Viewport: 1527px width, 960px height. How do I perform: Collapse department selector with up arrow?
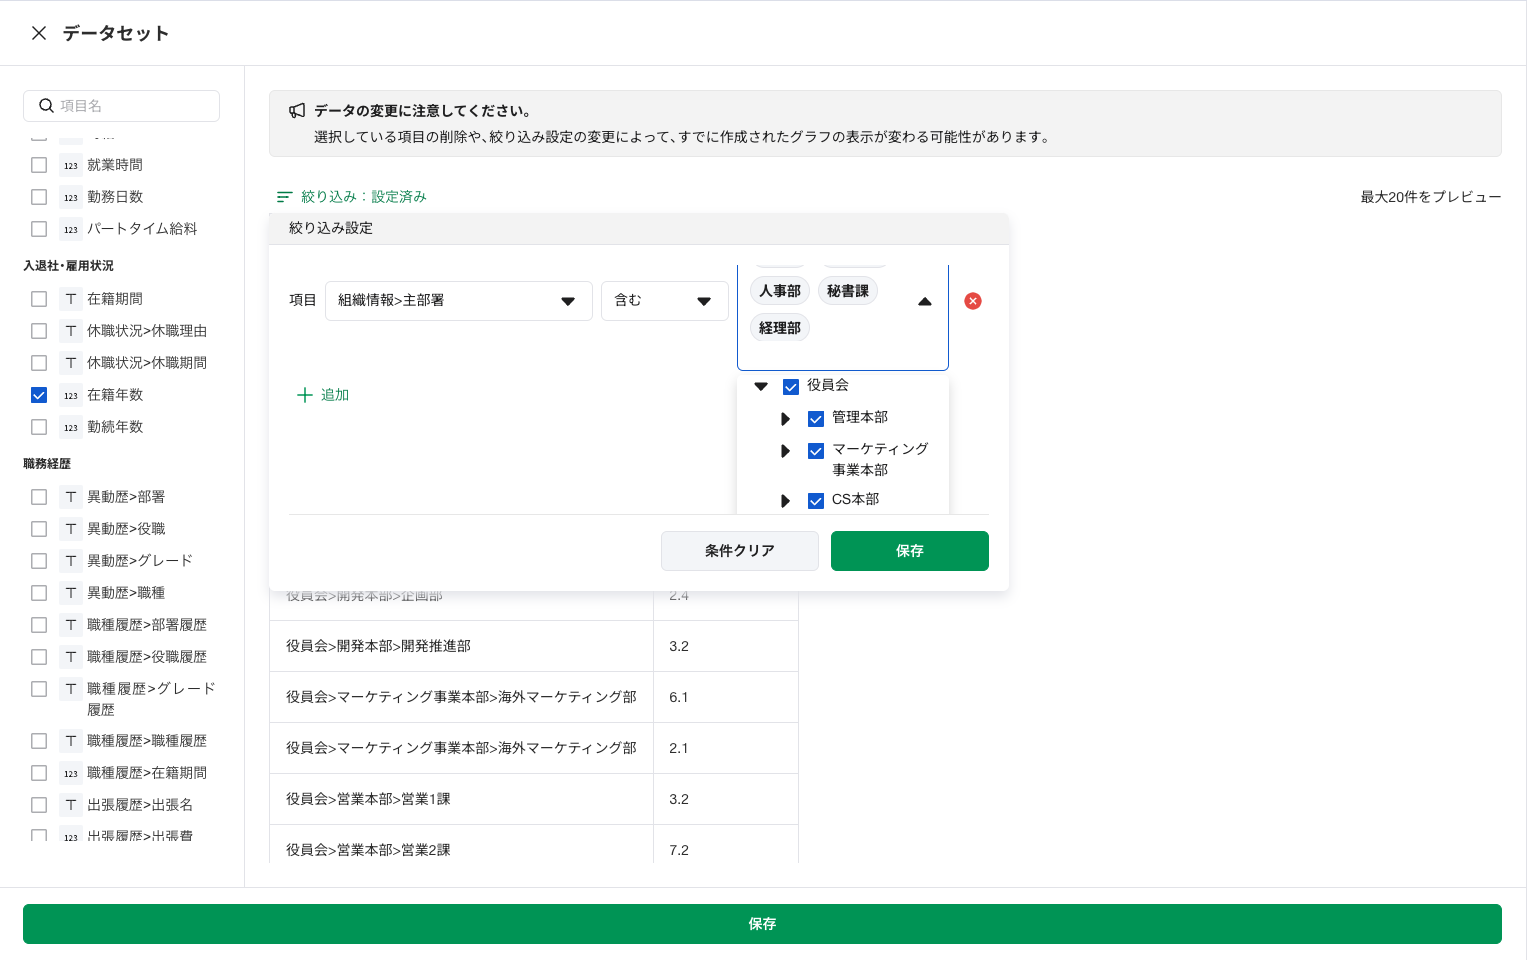coord(924,301)
